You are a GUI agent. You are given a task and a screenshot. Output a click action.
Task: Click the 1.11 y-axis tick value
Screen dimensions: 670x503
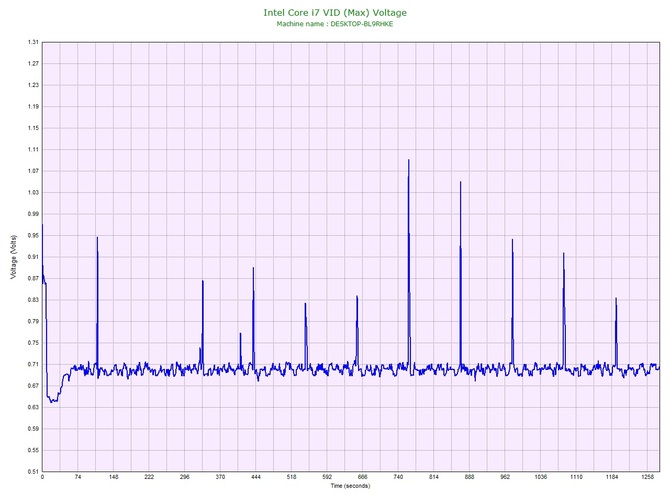click(x=33, y=150)
